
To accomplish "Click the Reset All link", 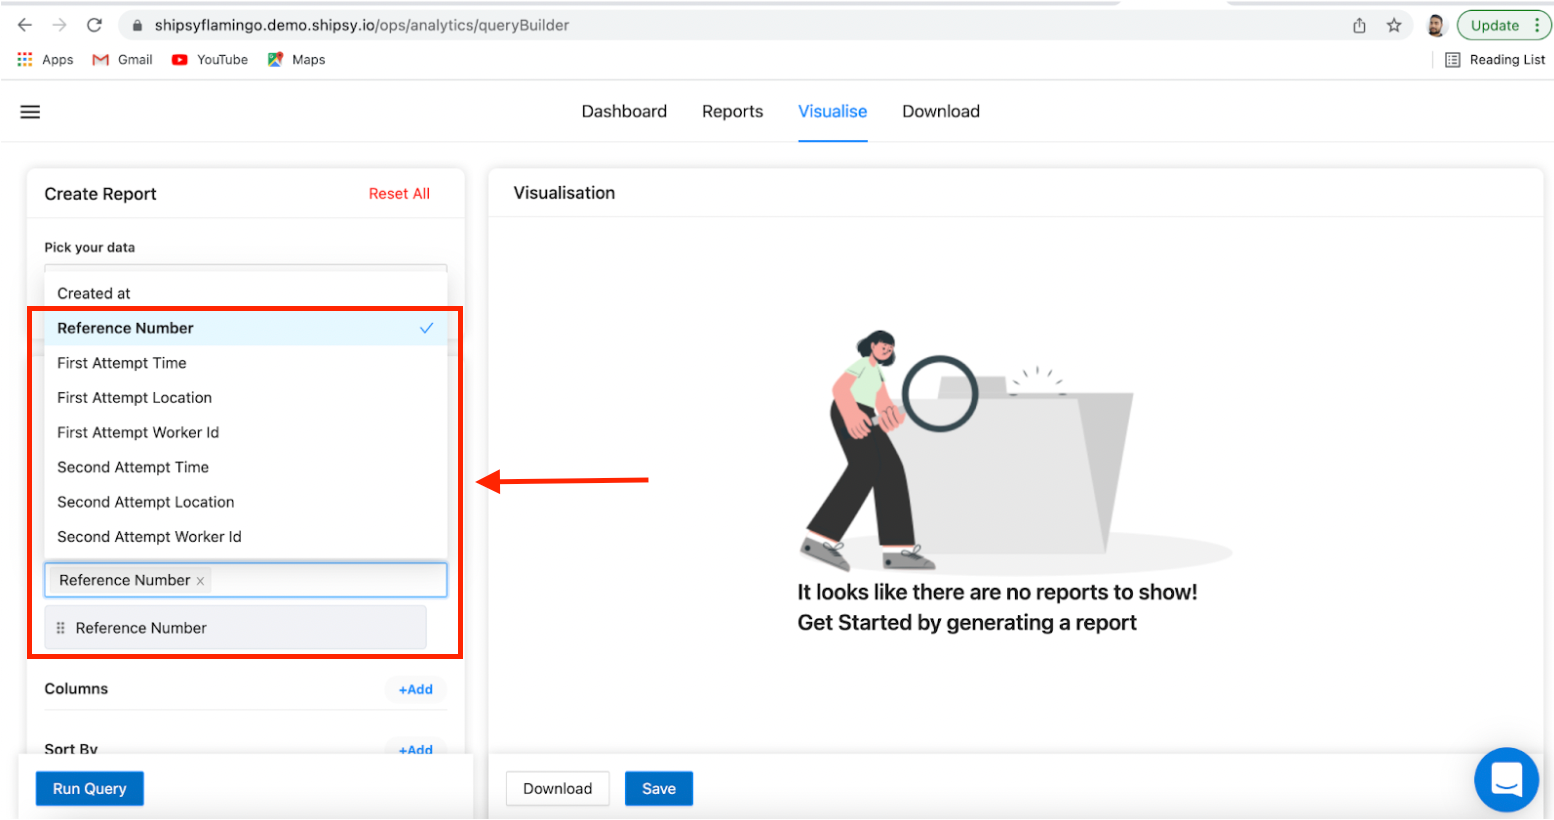I will 399,194.
